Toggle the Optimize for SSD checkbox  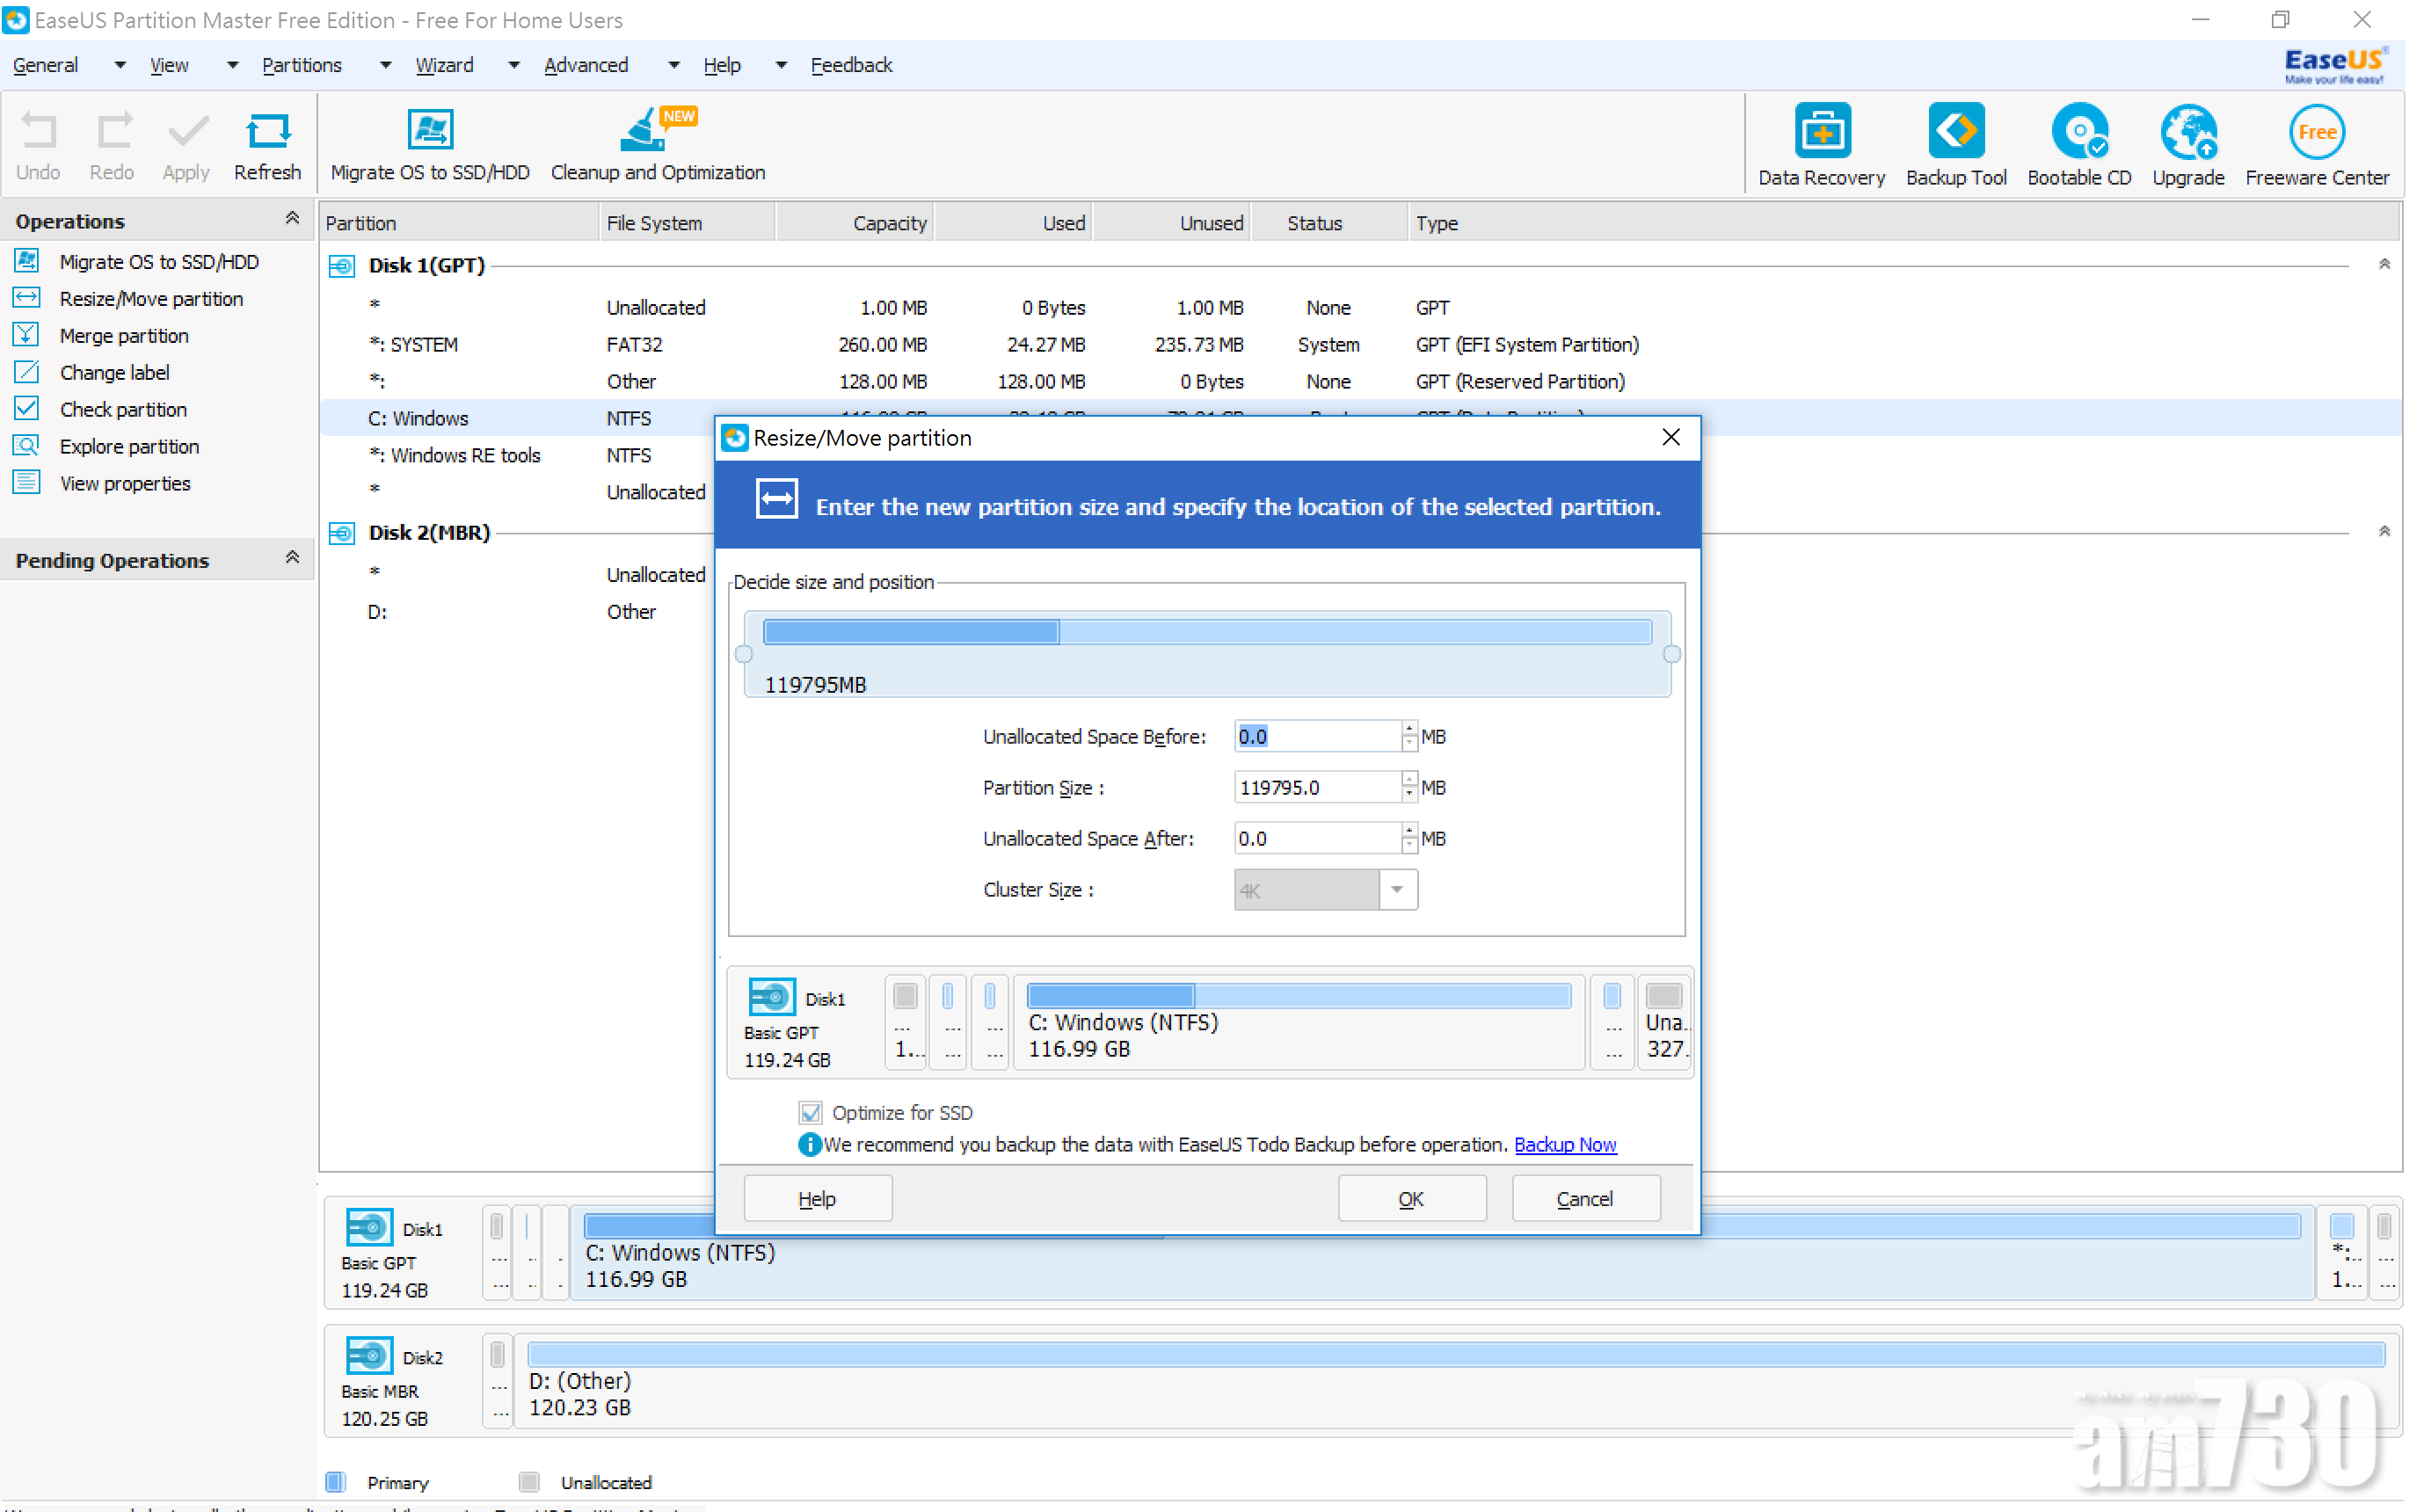click(x=810, y=1112)
